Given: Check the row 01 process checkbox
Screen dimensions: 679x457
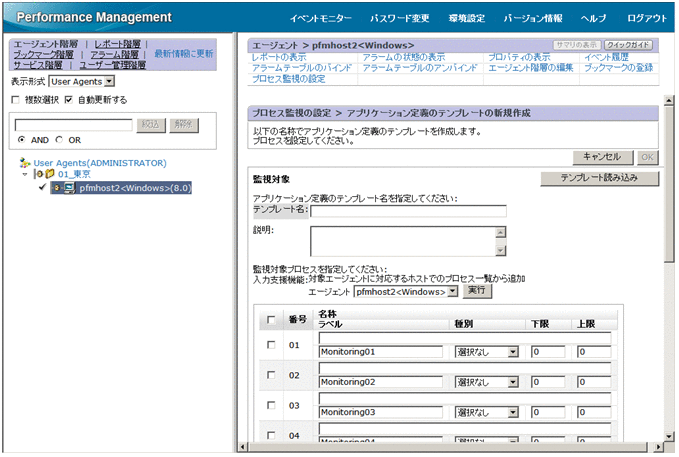Looking at the screenshot, I should click(271, 345).
